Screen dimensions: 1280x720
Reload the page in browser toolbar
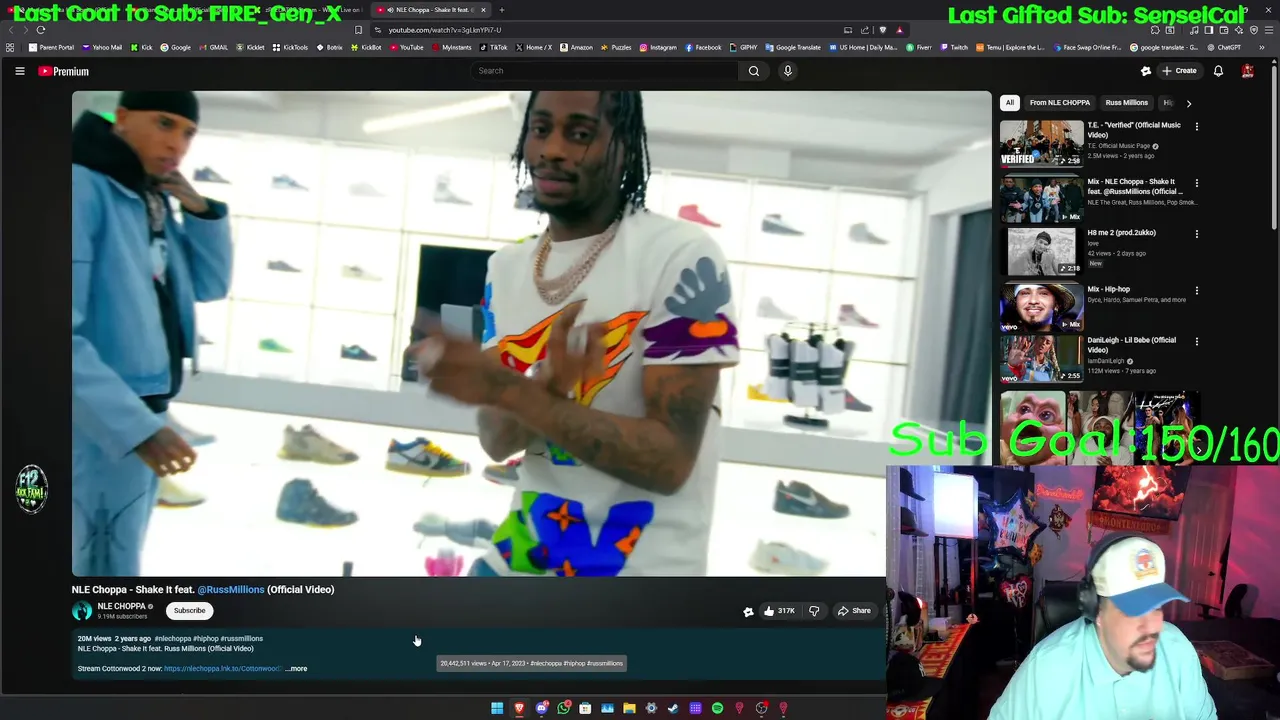coord(41,30)
